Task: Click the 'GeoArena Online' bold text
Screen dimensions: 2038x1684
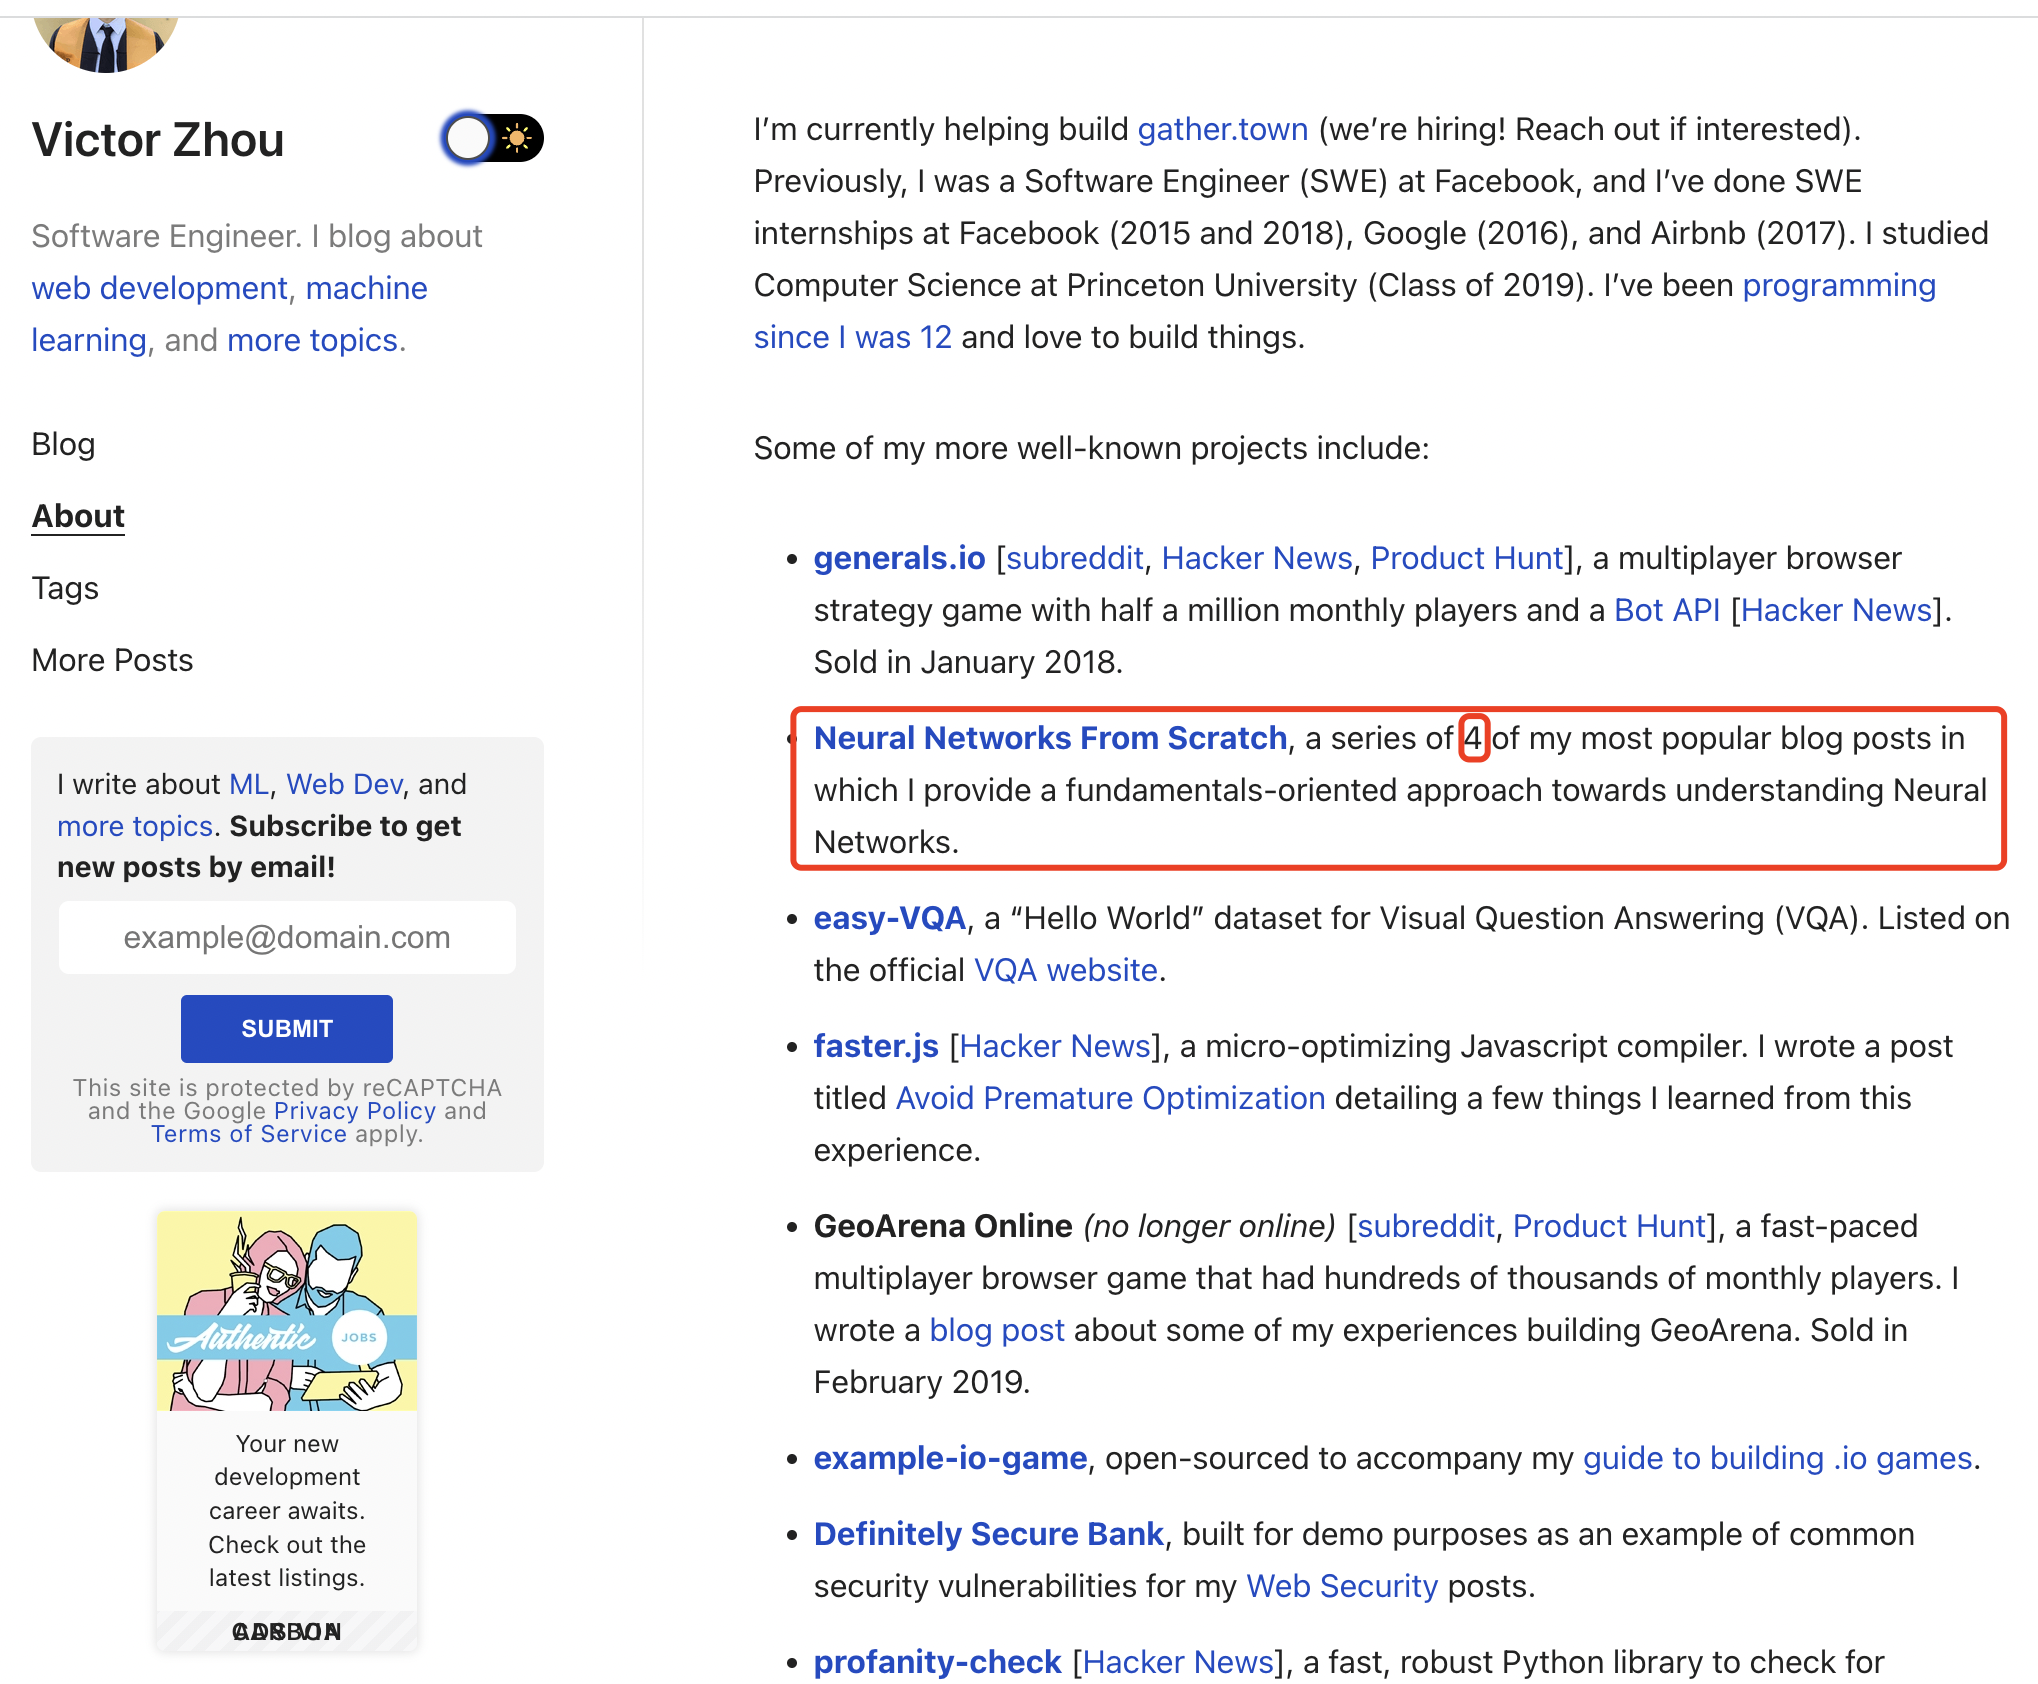Action: 943,1226
